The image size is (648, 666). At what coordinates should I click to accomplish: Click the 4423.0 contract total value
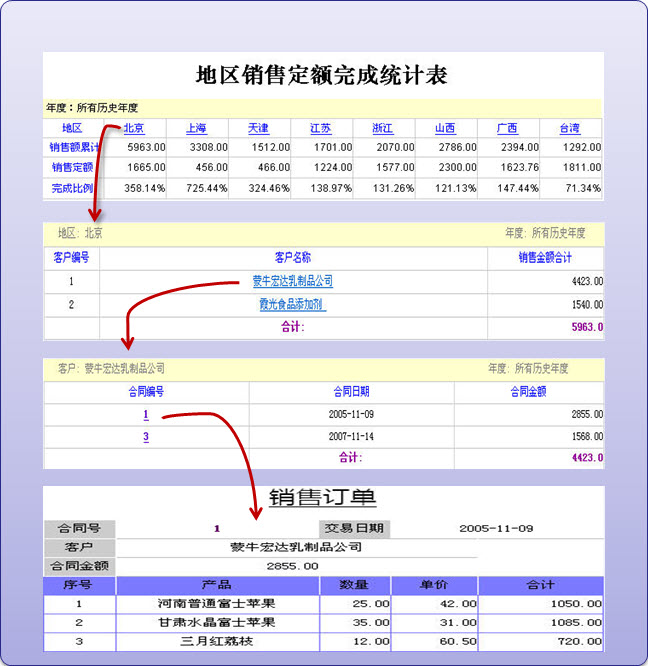[587, 458]
